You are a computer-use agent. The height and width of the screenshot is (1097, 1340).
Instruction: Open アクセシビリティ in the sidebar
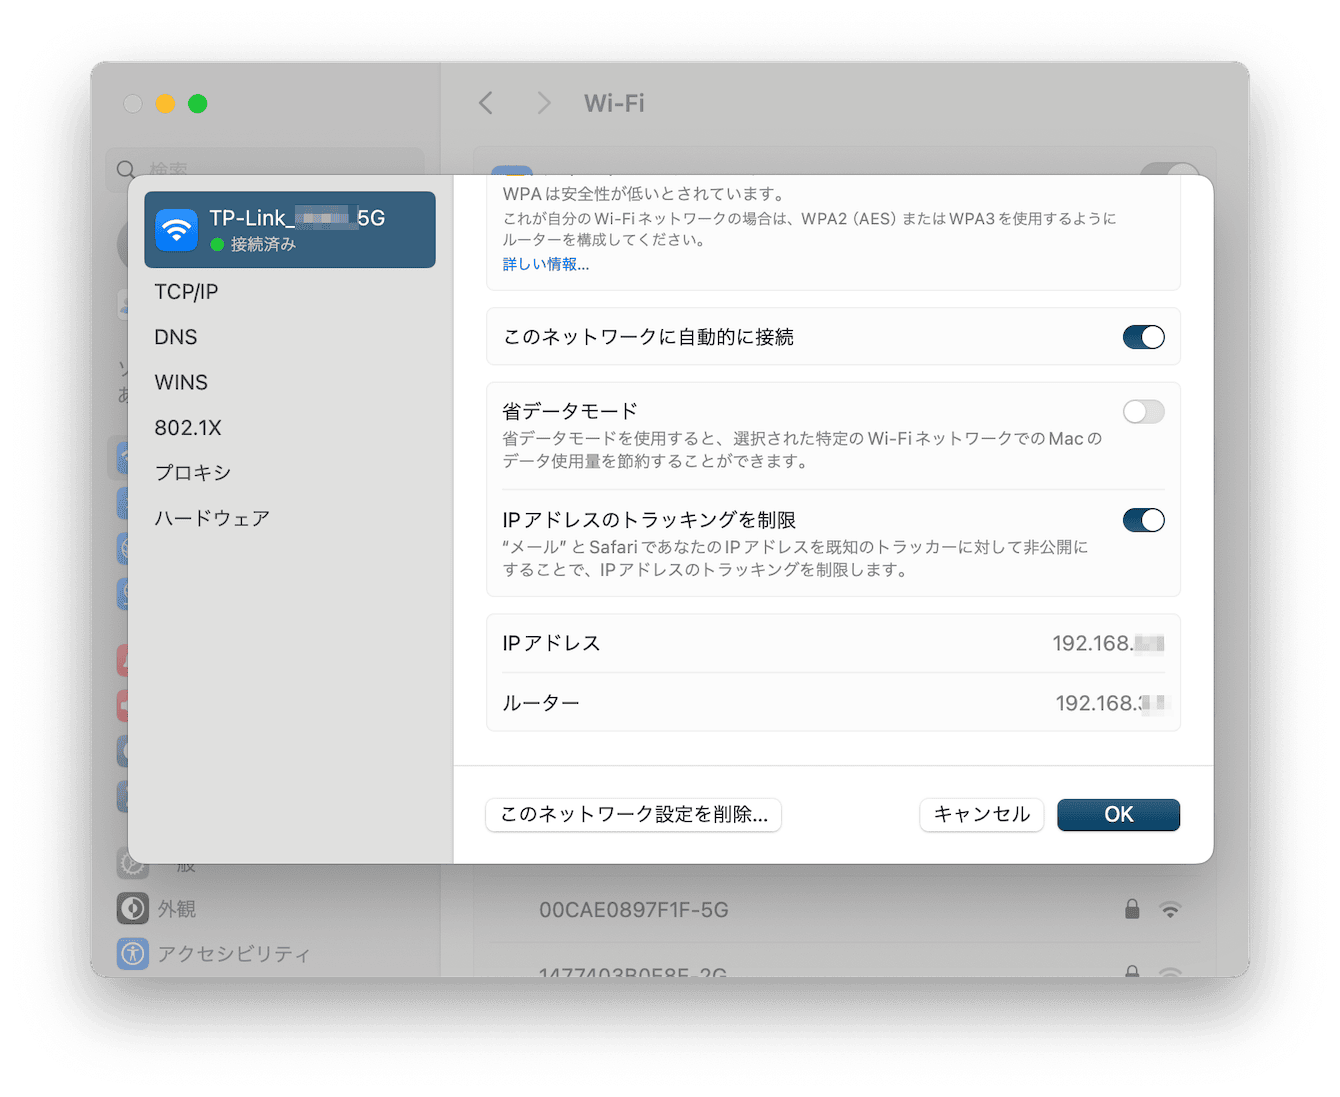pyautogui.click(x=234, y=953)
